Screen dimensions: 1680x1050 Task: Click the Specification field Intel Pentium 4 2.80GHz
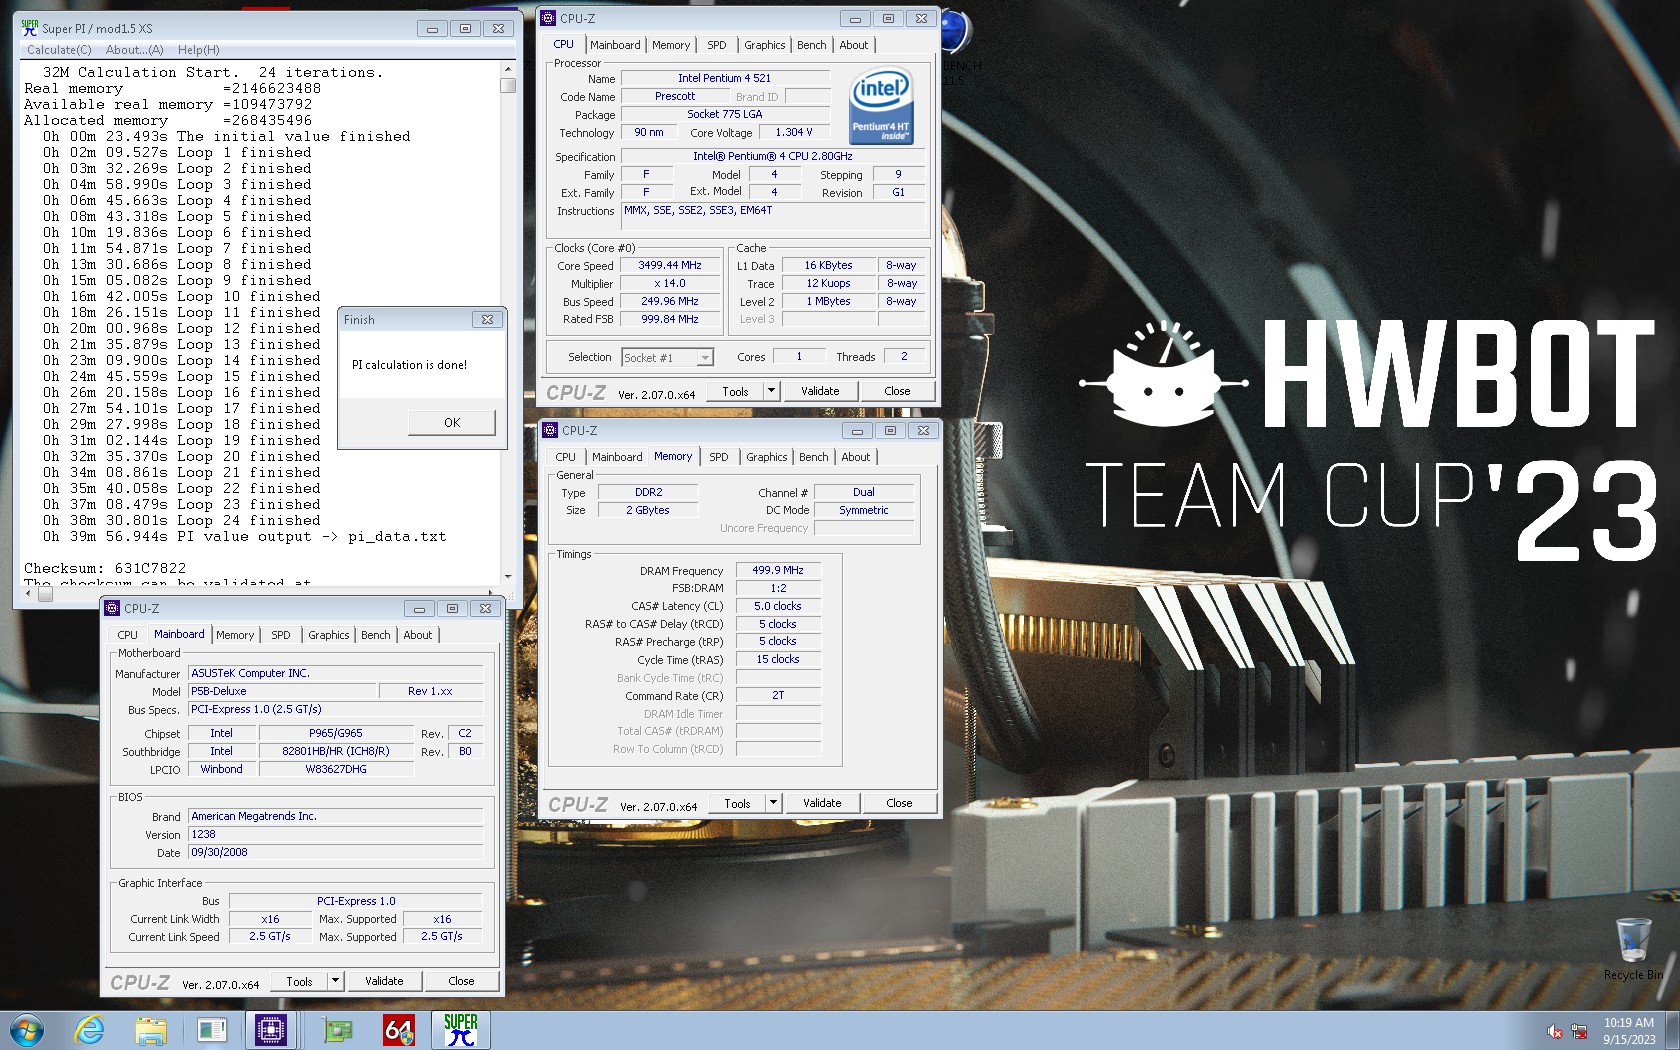tap(772, 157)
